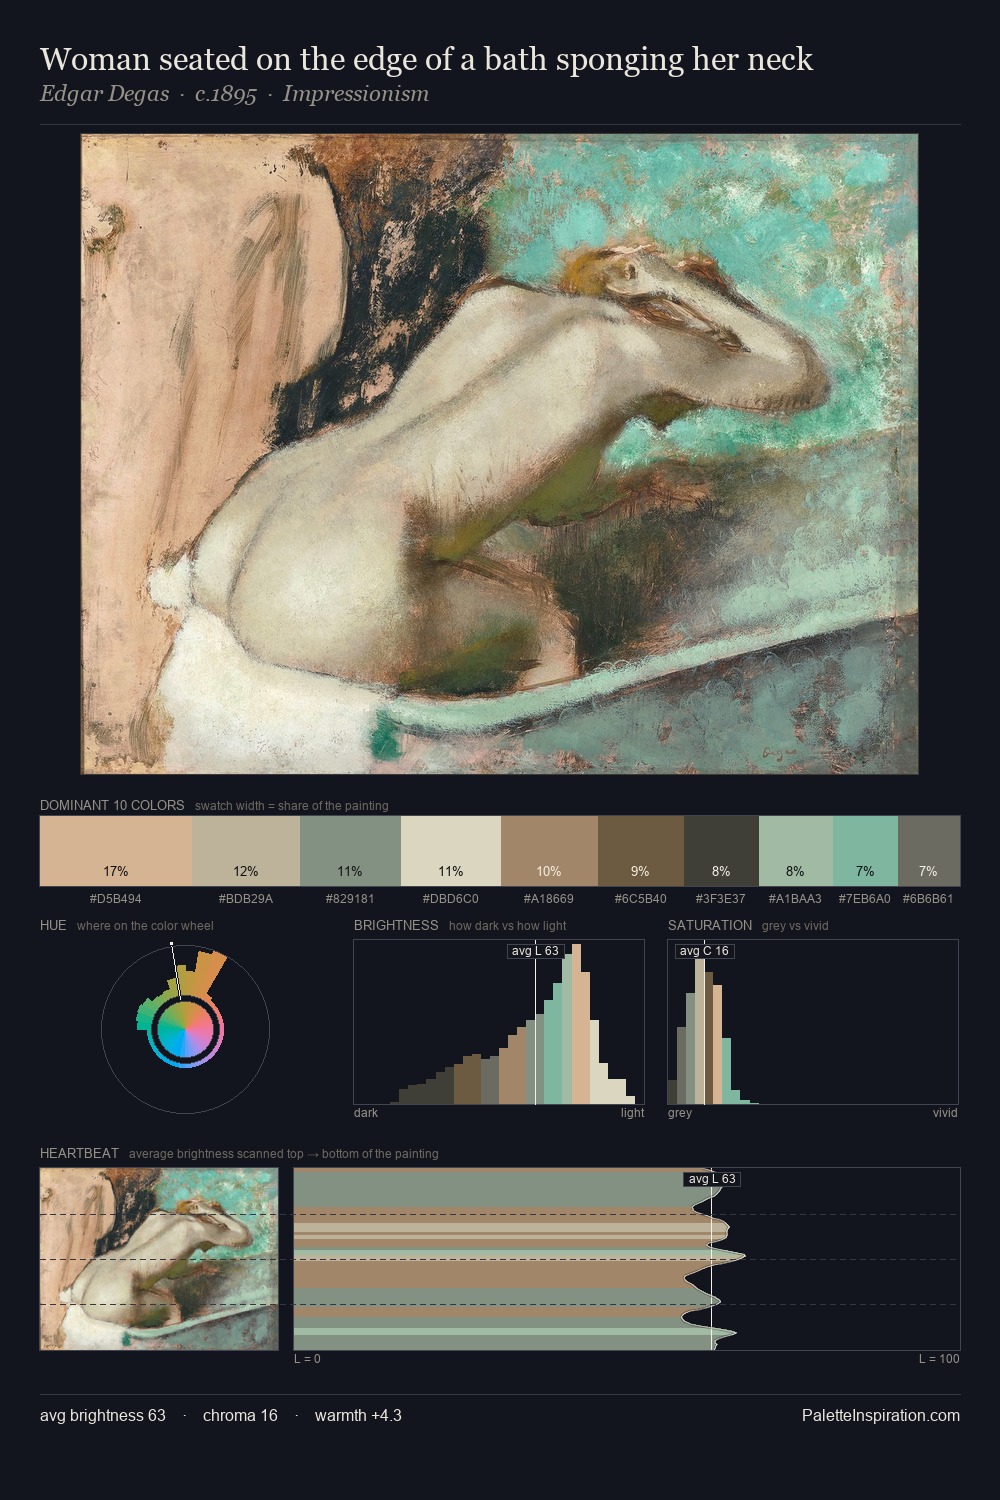Click the main Degas painting image

499,454
